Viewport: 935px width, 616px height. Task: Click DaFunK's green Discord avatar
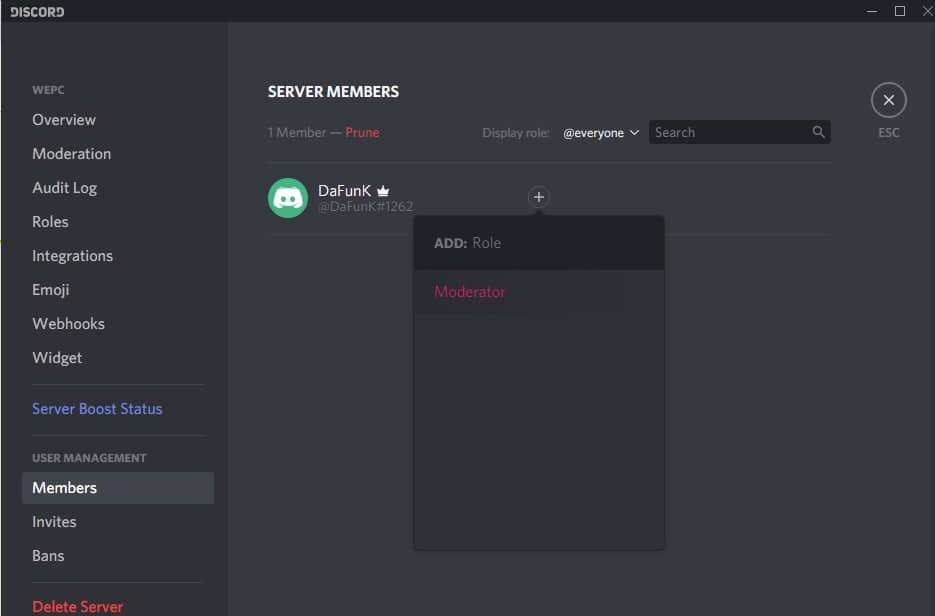coord(288,198)
